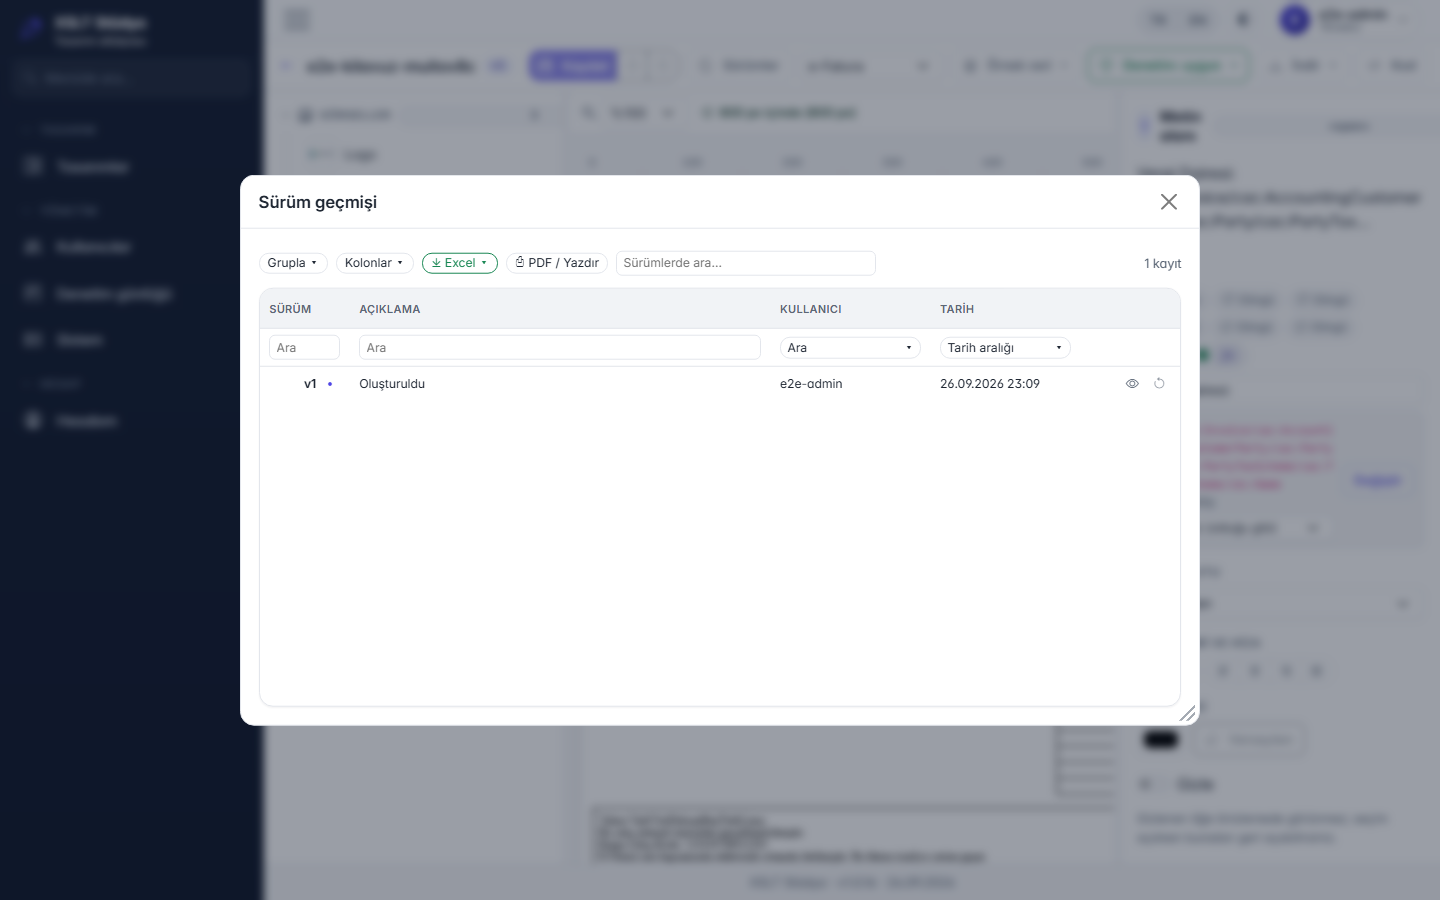Click the Sürüm column filter box
This screenshot has width=1440, height=900.
point(304,348)
